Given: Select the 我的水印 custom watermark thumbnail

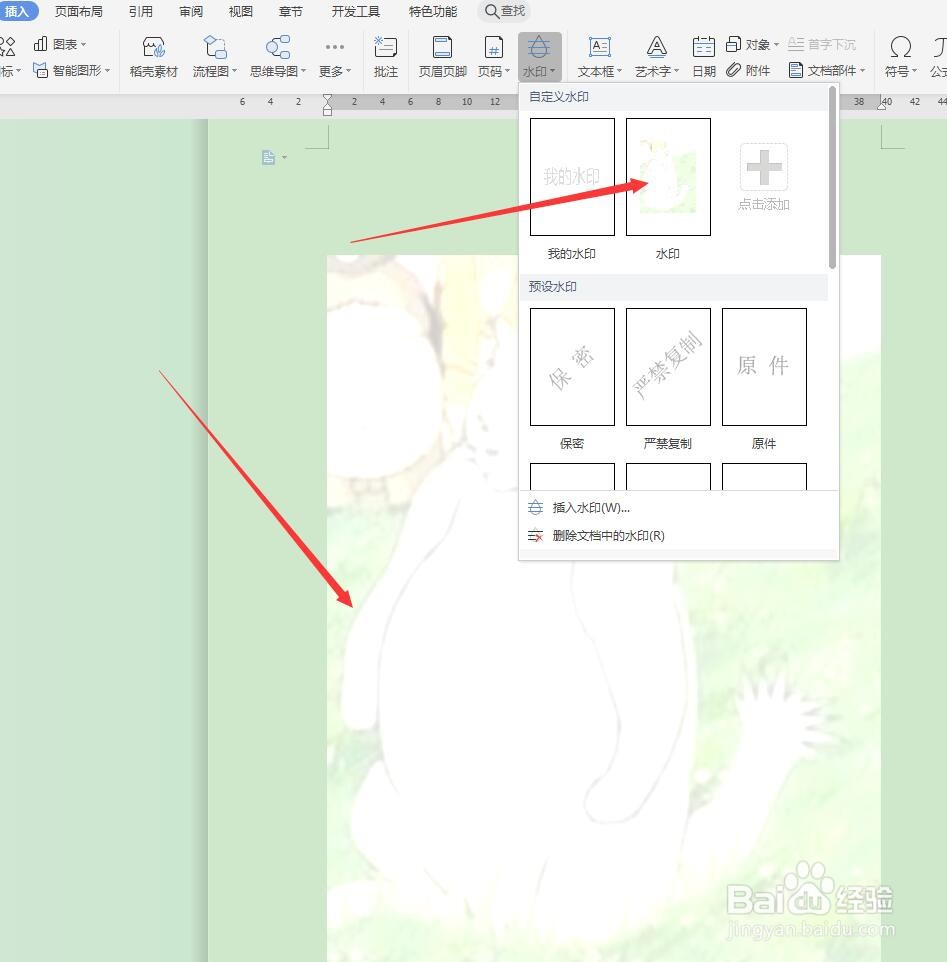Looking at the screenshot, I should pyautogui.click(x=572, y=177).
